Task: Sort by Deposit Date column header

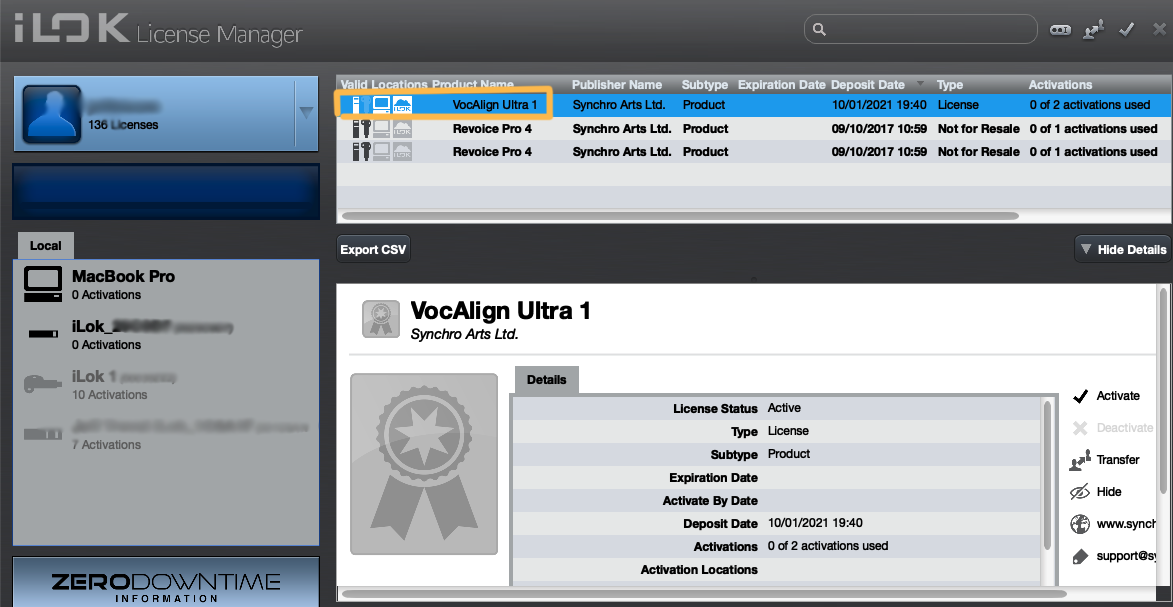Action: coord(868,85)
